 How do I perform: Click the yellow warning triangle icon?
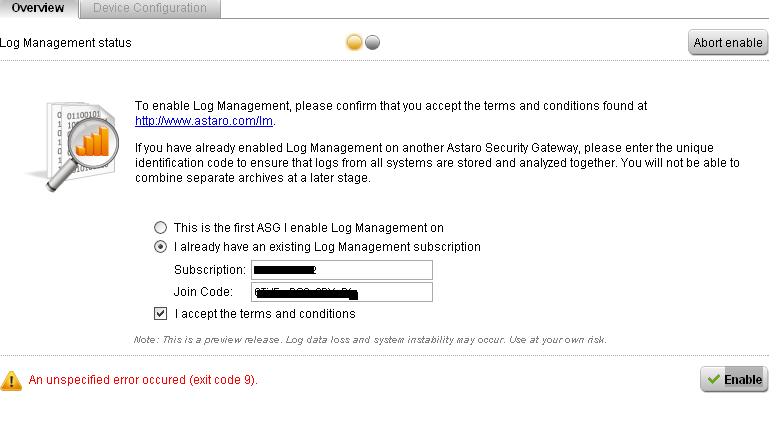(x=11, y=380)
